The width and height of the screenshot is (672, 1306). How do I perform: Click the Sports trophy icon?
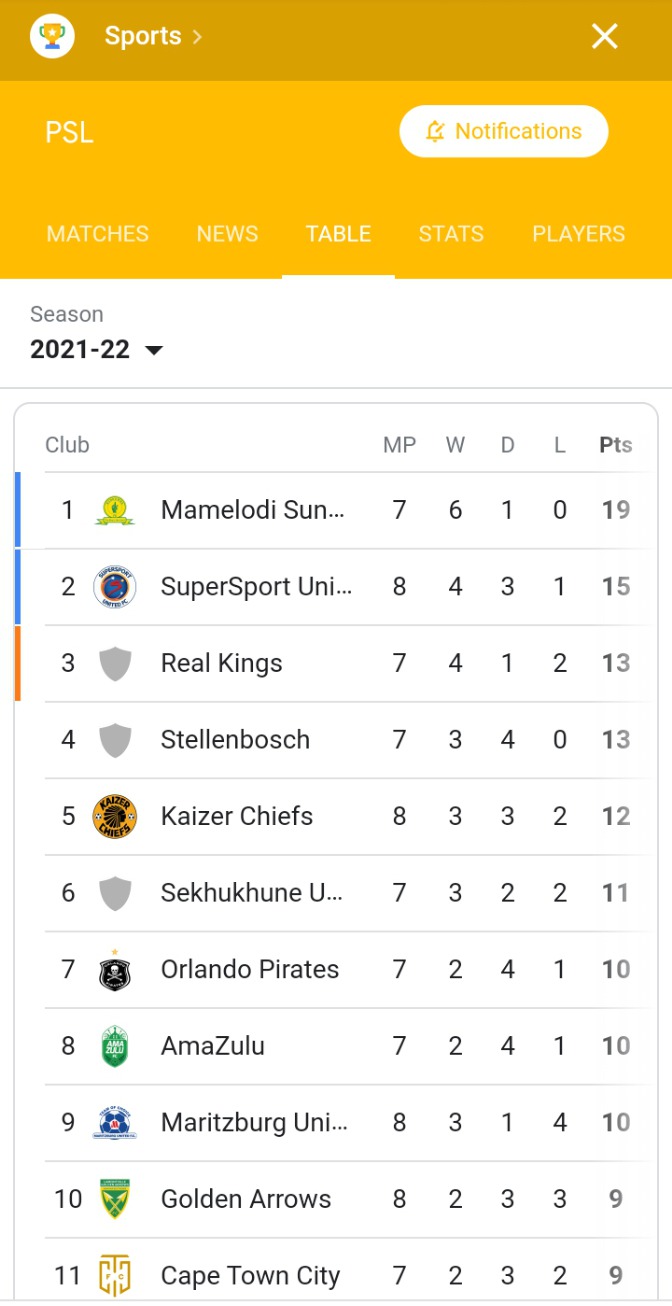[52, 37]
